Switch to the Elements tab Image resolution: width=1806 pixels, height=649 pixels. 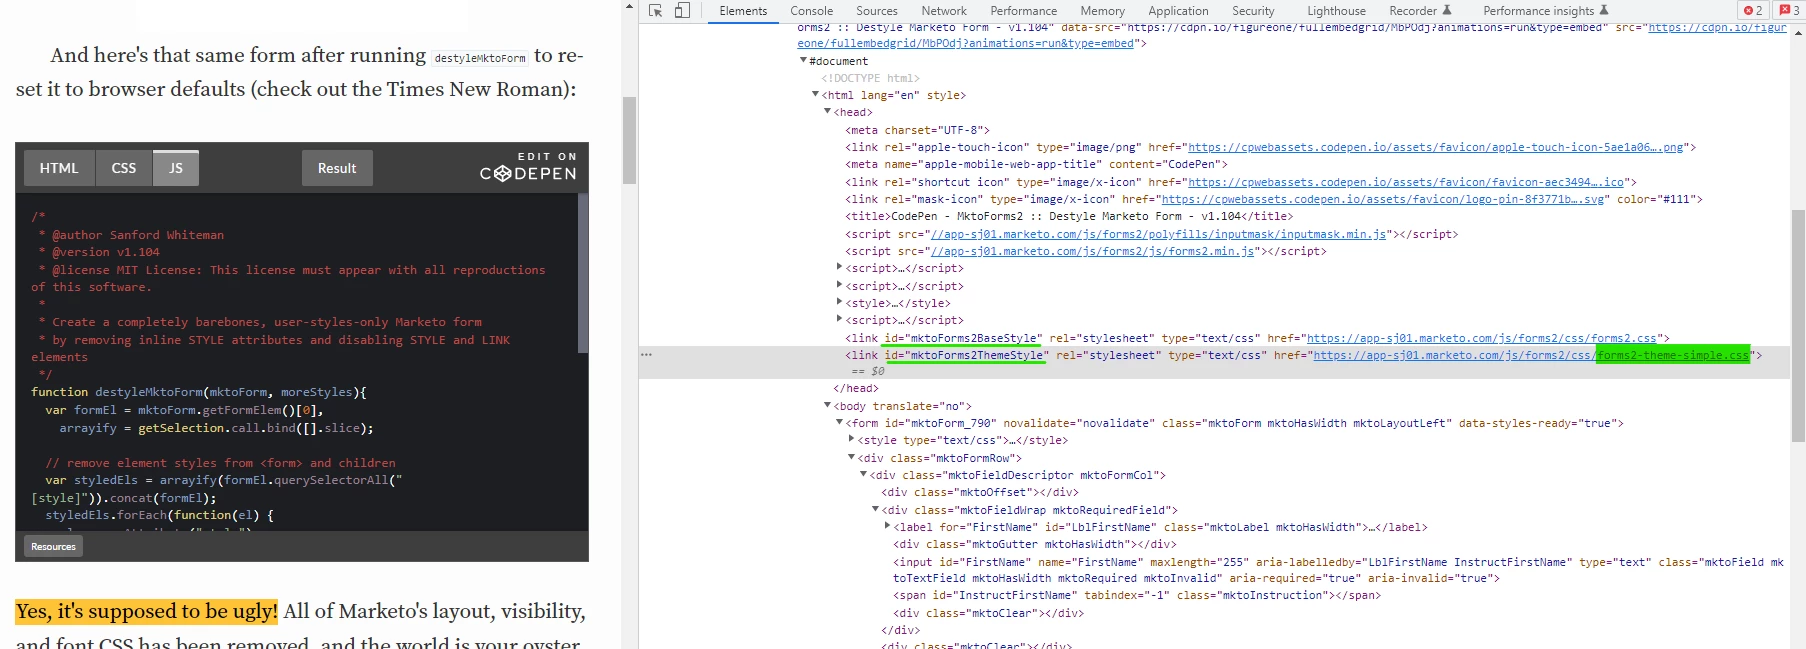click(x=743, y=11)
